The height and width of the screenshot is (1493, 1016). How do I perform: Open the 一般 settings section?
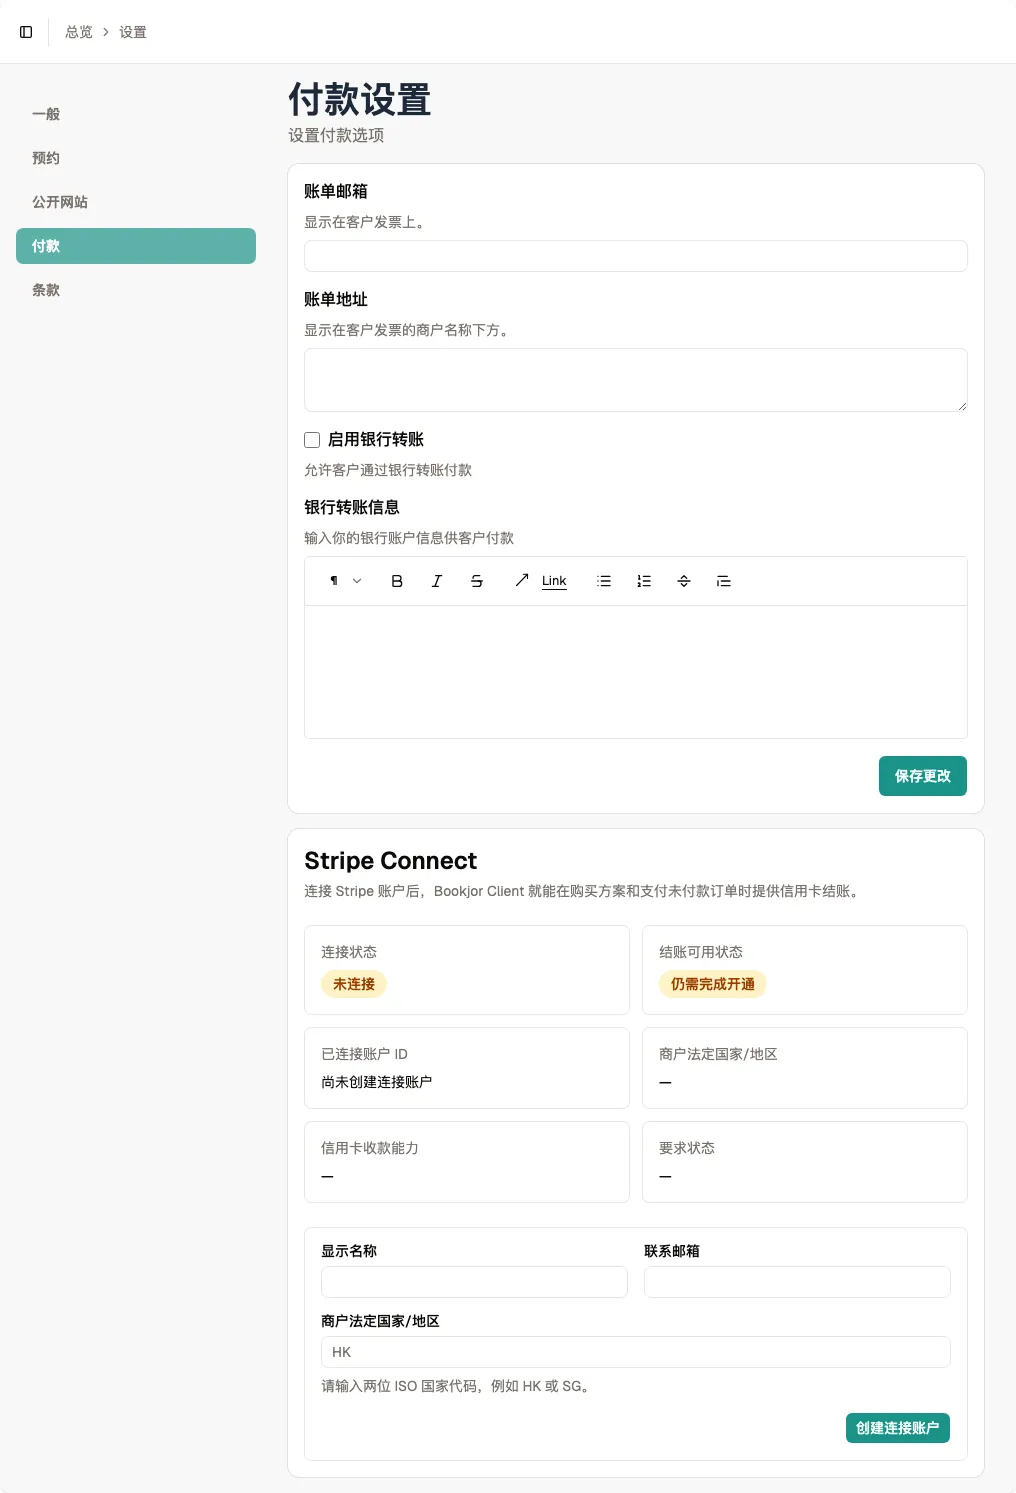[136, 114]
